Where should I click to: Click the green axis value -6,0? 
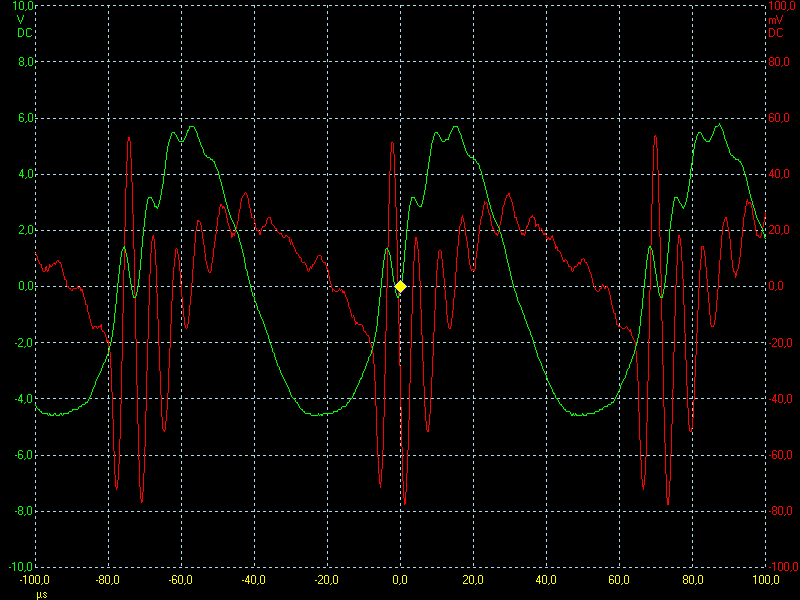point(24,455)
